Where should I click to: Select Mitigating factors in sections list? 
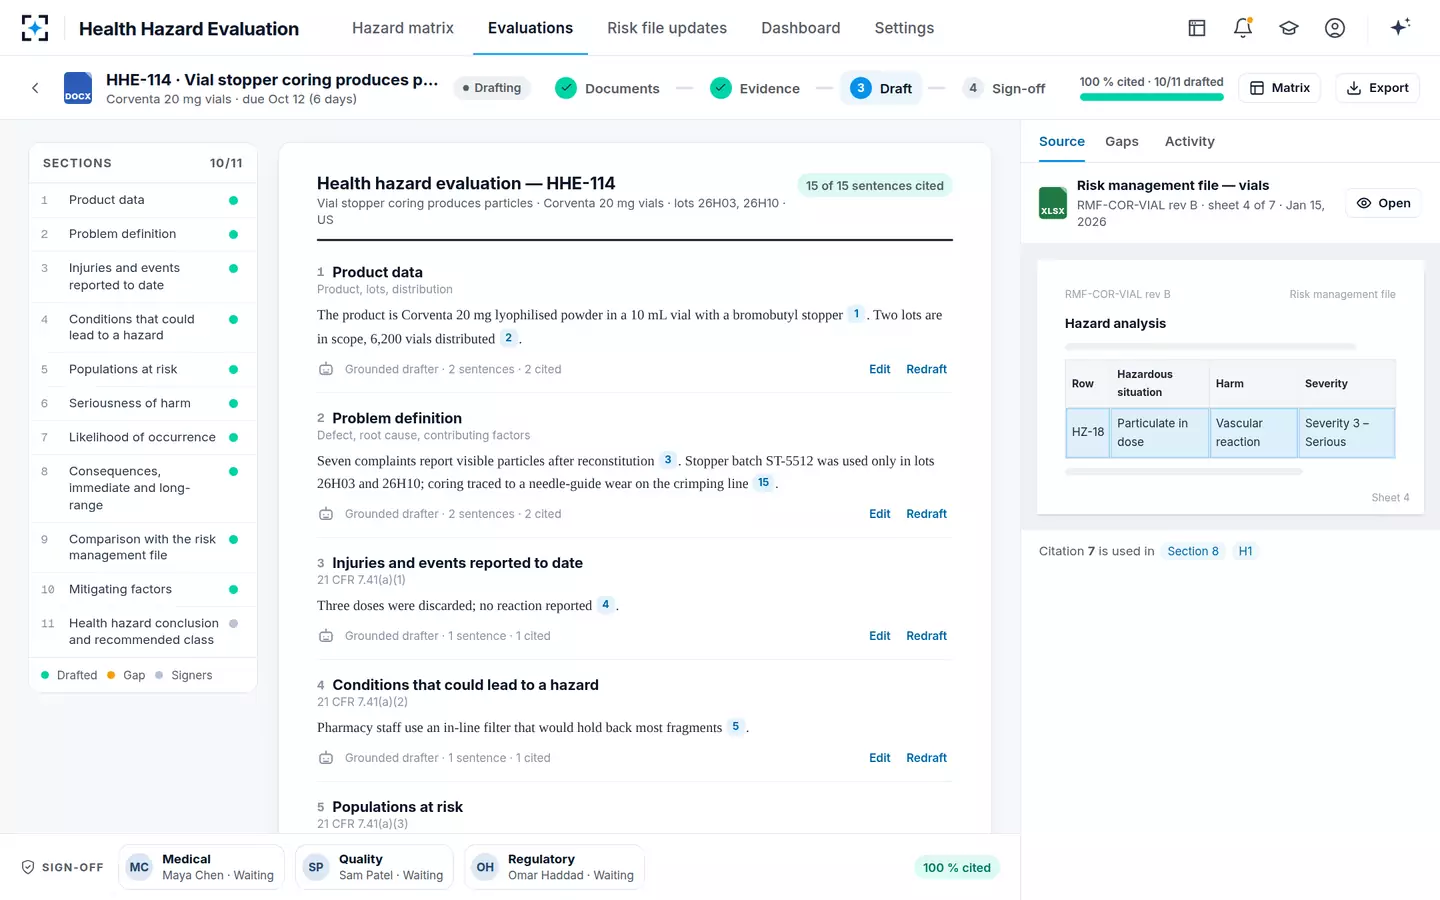pyautogui.click(x=143, y=589)
